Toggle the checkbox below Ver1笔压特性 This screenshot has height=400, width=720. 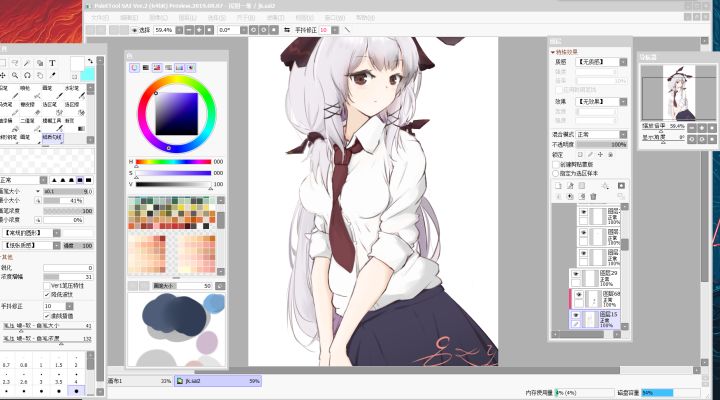coord(47,294)
